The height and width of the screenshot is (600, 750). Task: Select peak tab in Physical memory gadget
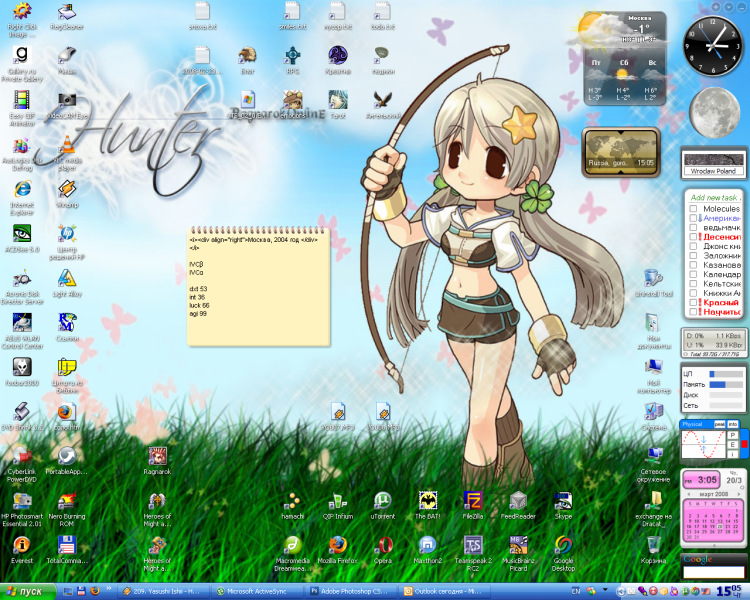click(x=719, y=424)
